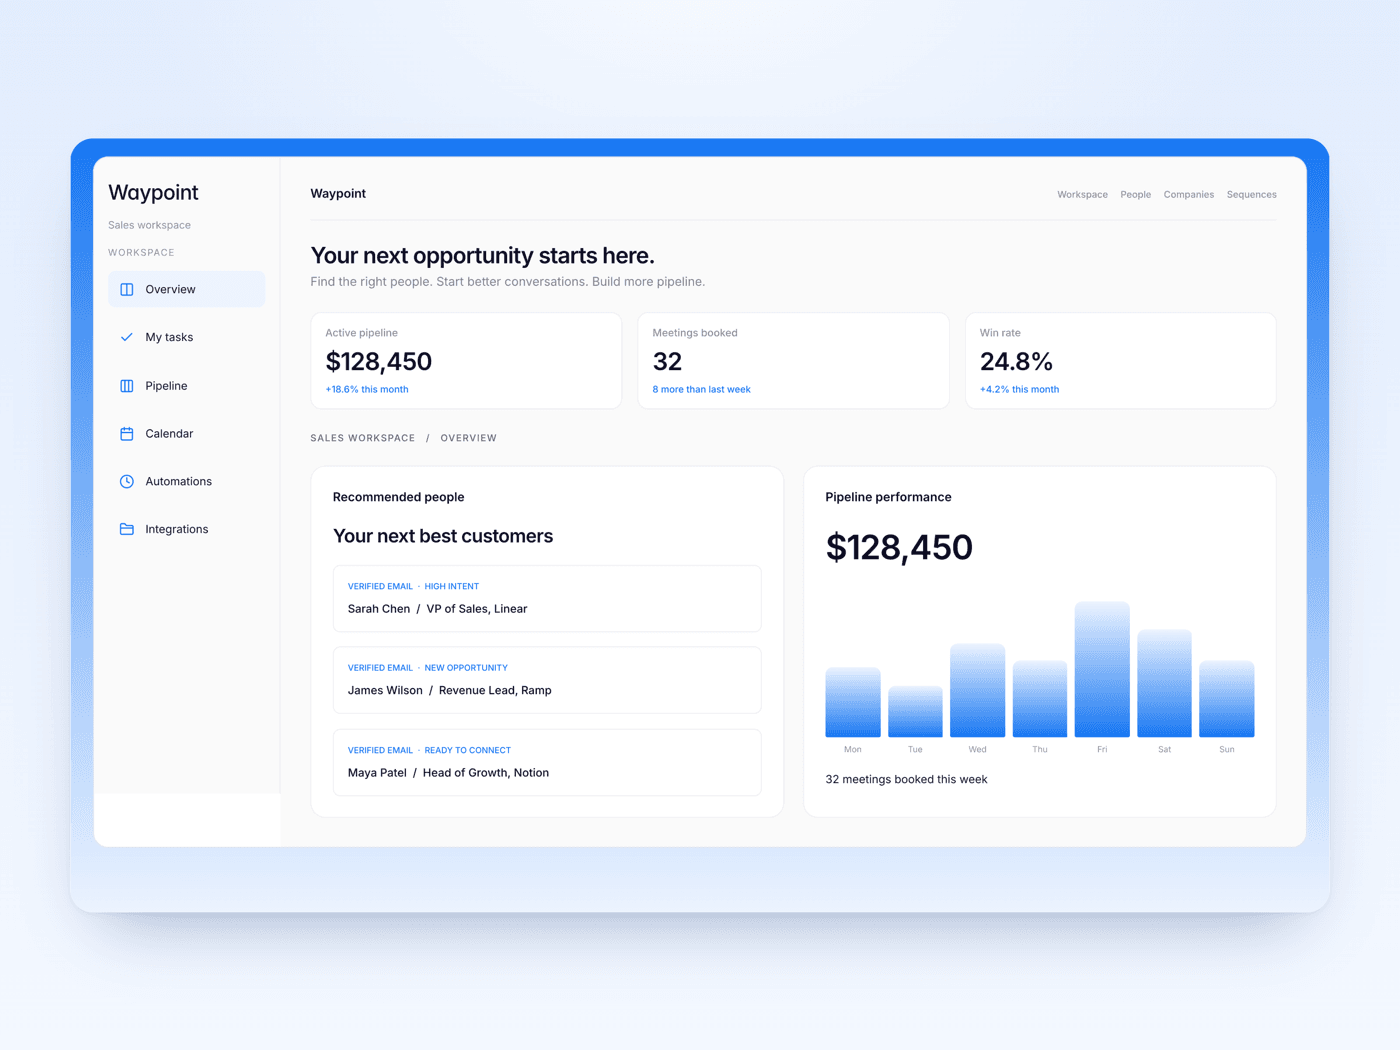
Task: Open the Calendar label in sidebar
Action: click(169, 434)
